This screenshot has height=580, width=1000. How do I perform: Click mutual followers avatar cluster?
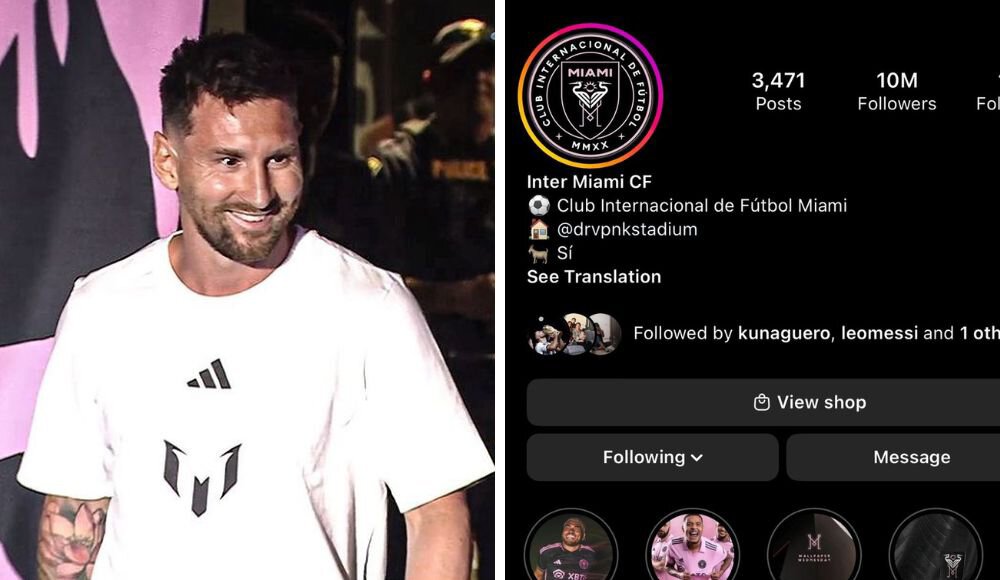575,334
